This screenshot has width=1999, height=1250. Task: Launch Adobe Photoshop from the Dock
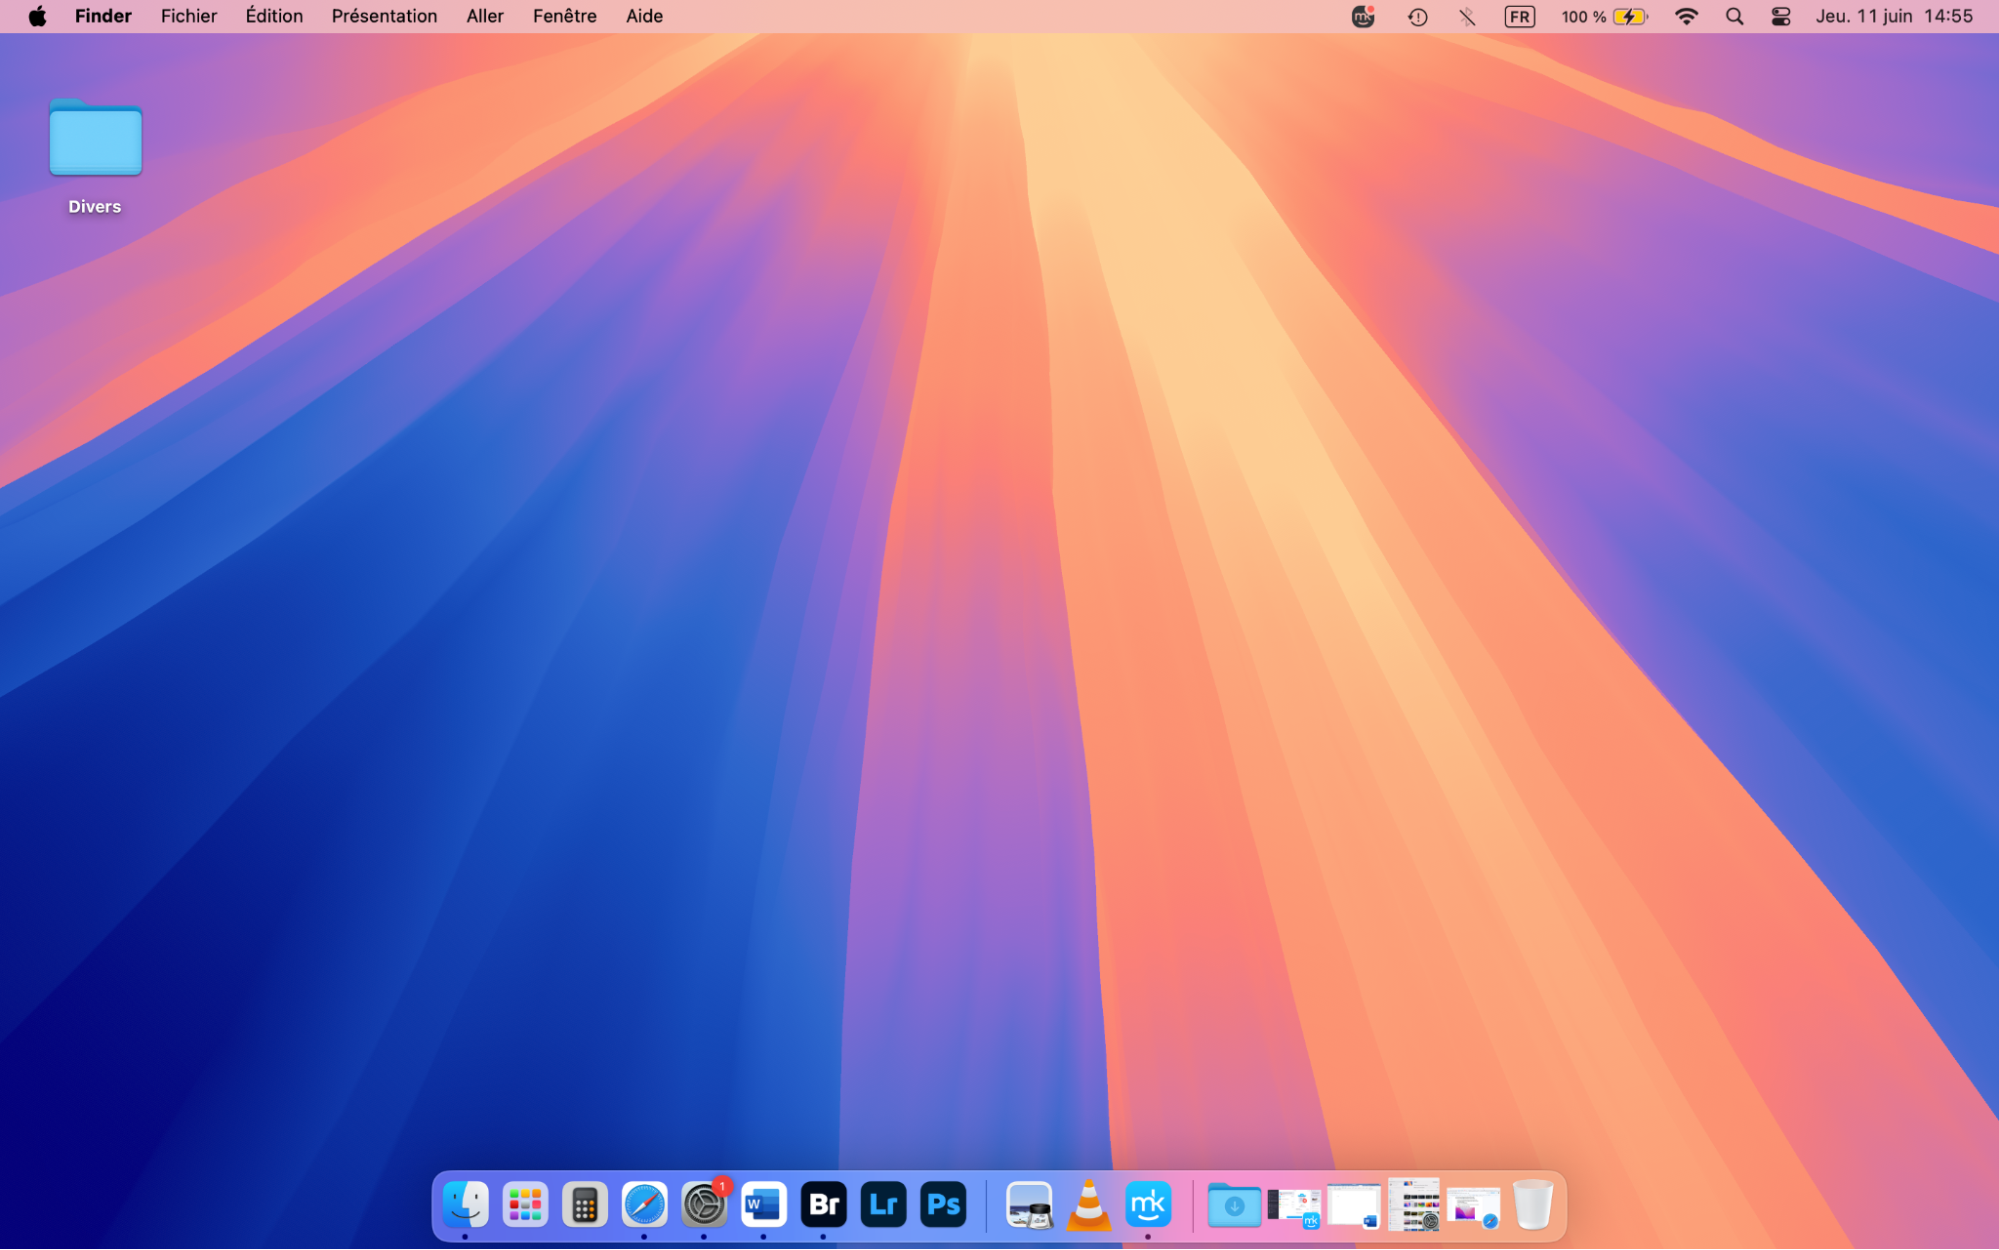pyautogui.click(x=943, y=1205)
